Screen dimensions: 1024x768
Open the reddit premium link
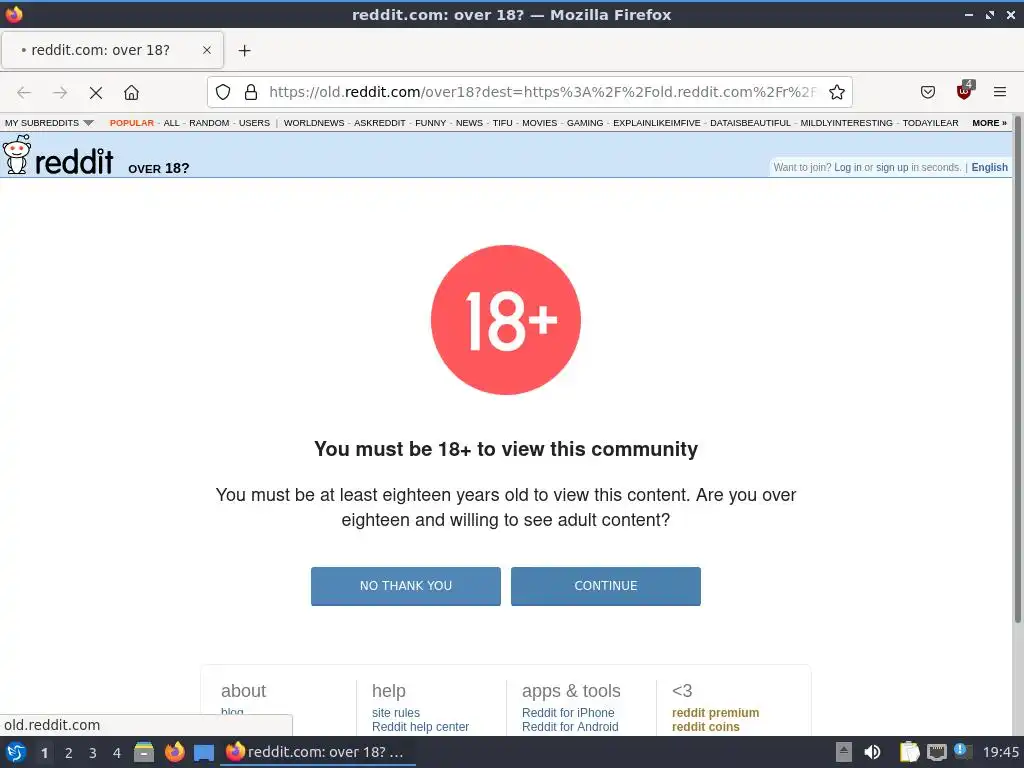click(x=715, y=712)
